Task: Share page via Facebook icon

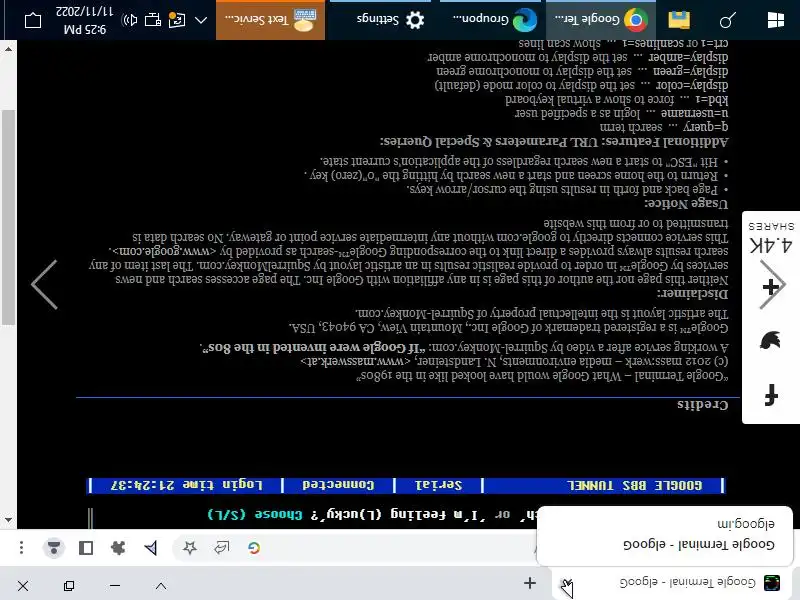Action: point(771,395)
